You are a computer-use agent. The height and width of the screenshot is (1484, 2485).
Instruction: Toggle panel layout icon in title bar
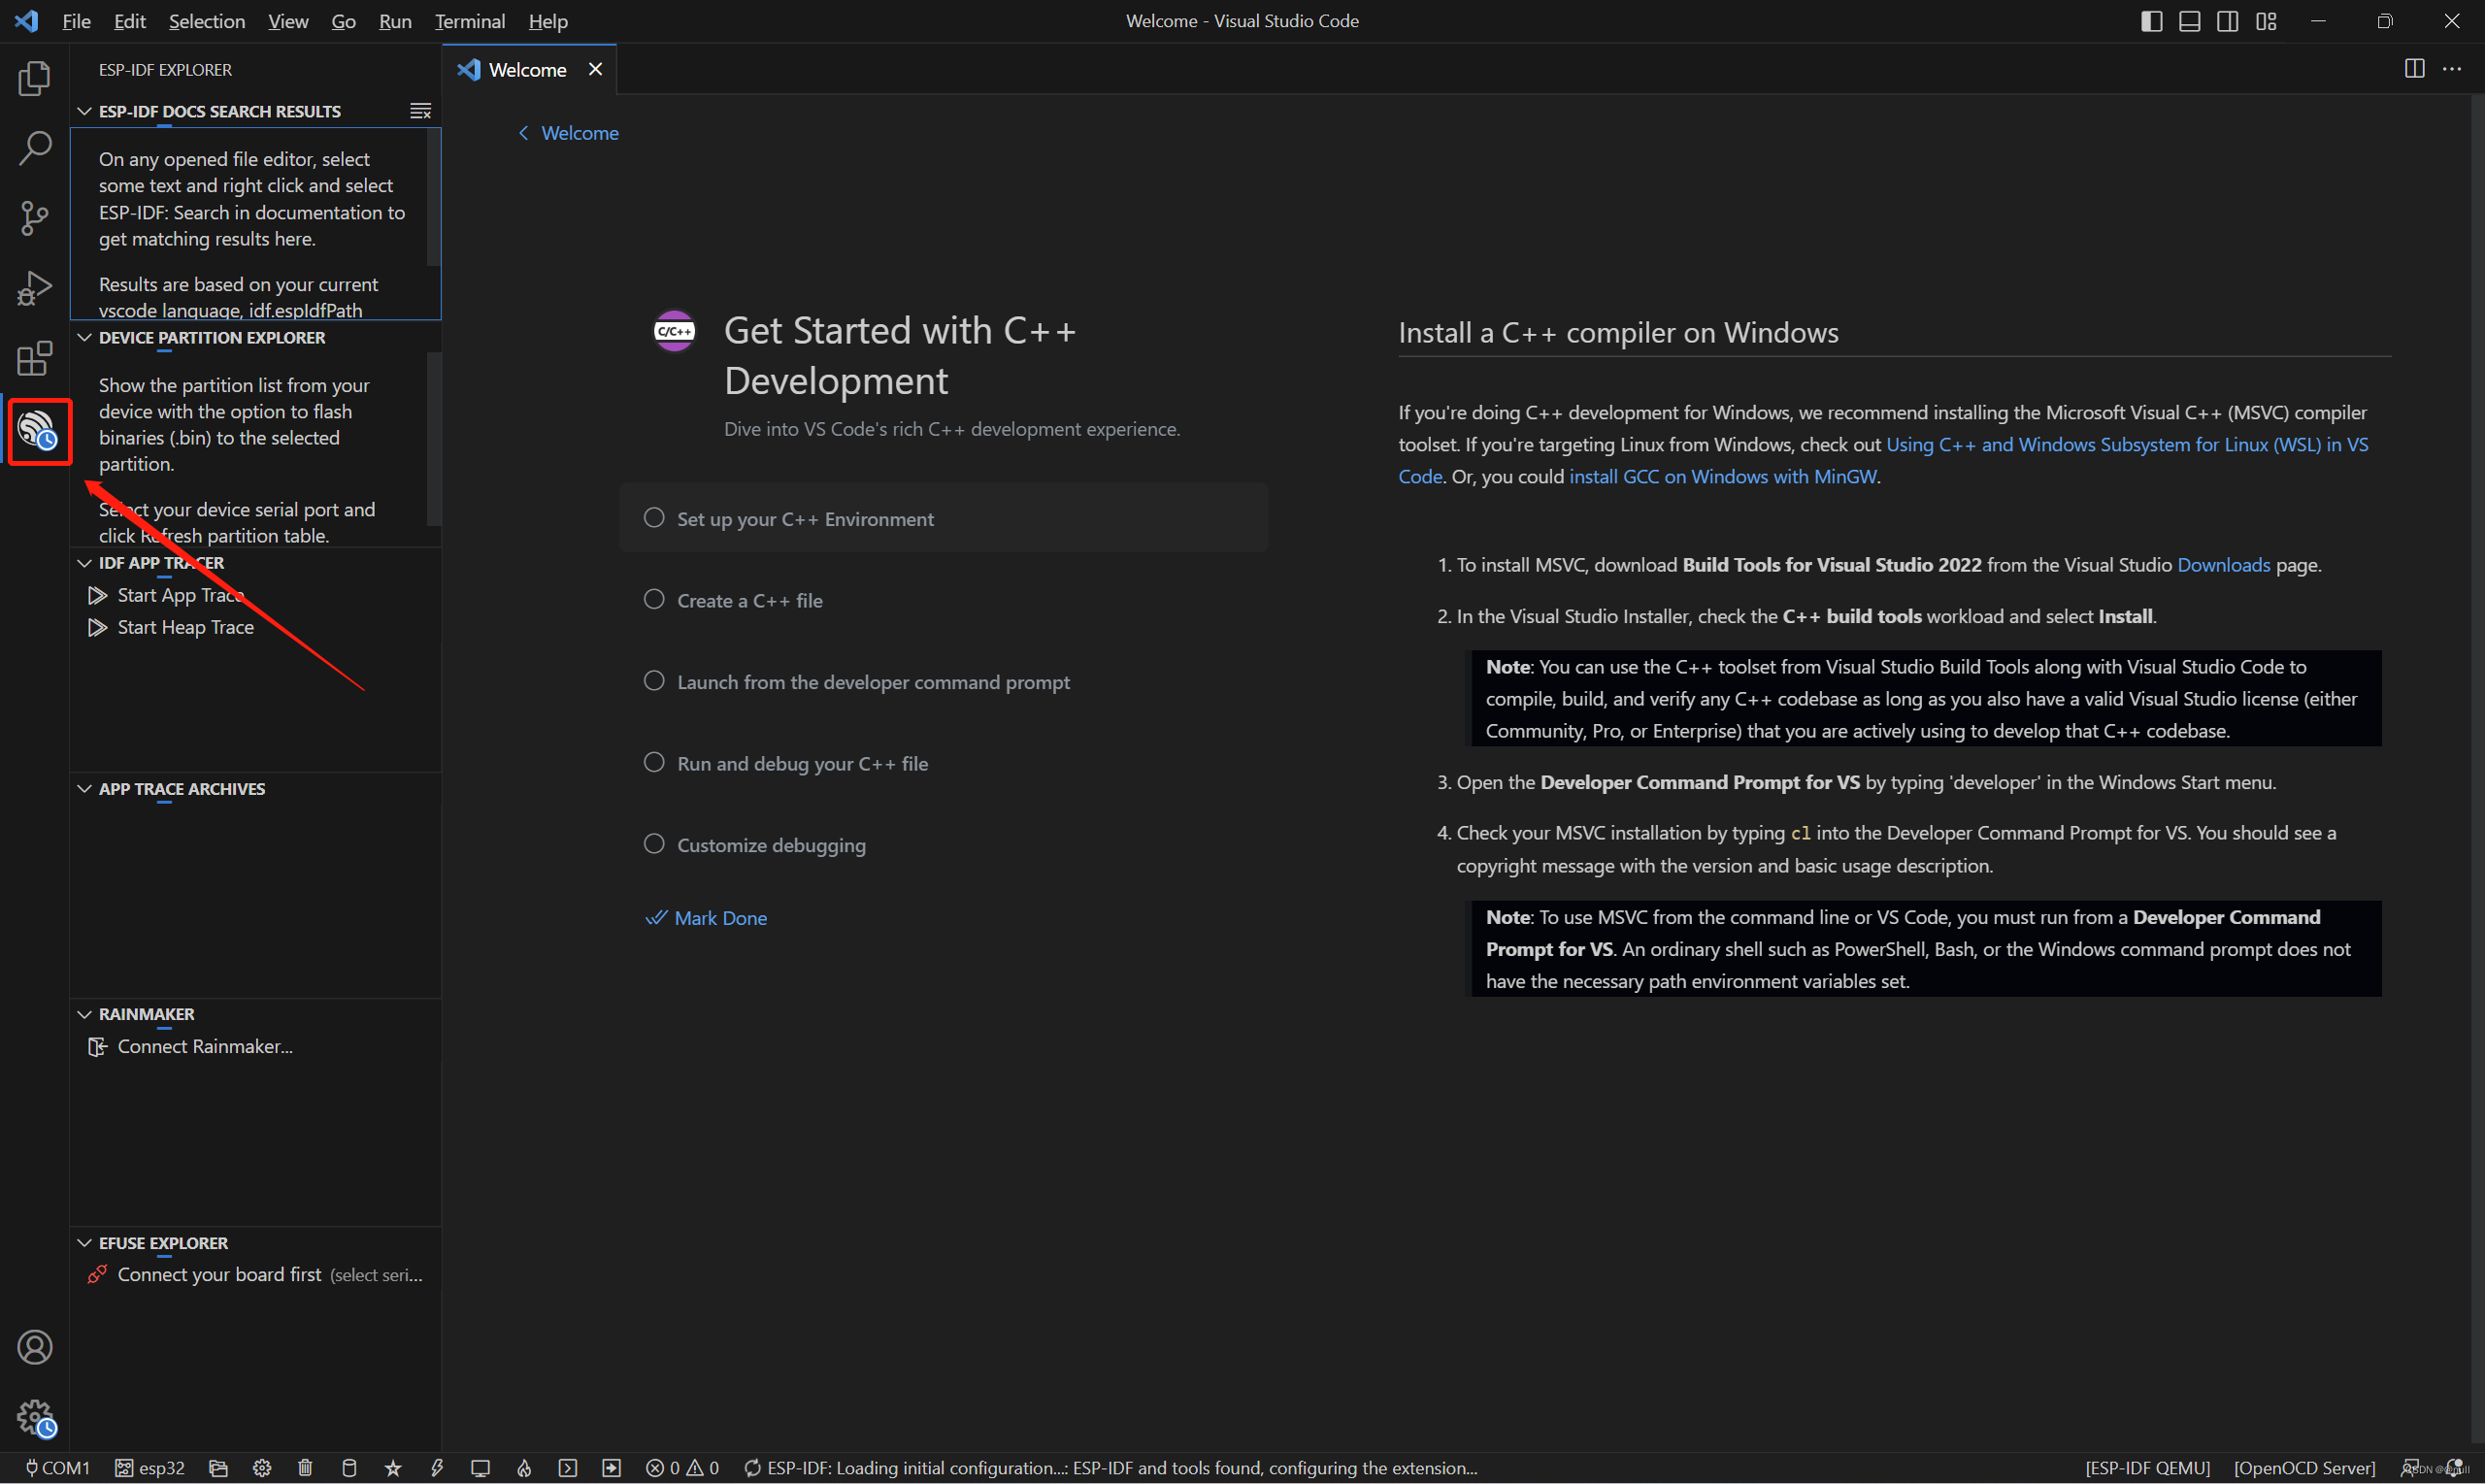2189,21
